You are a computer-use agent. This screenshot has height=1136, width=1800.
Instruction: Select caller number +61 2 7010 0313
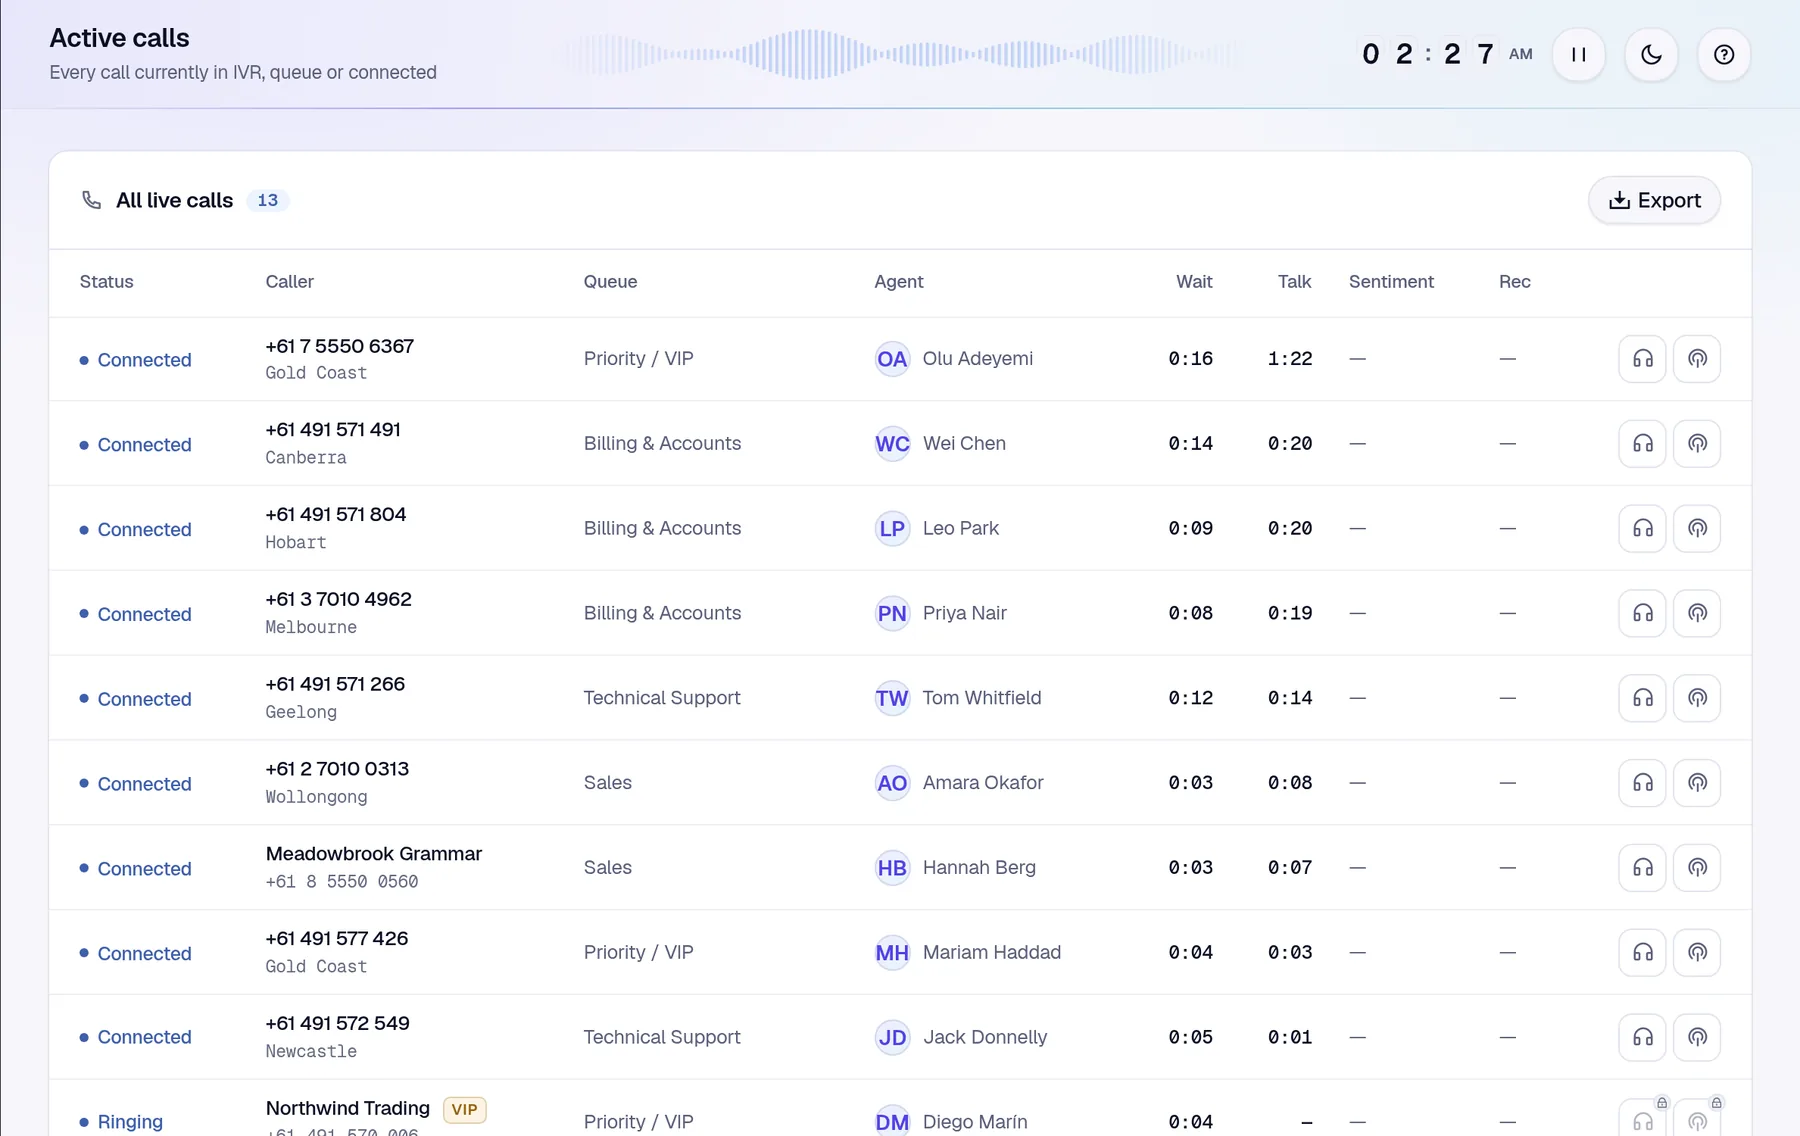(x=337, y=769)
